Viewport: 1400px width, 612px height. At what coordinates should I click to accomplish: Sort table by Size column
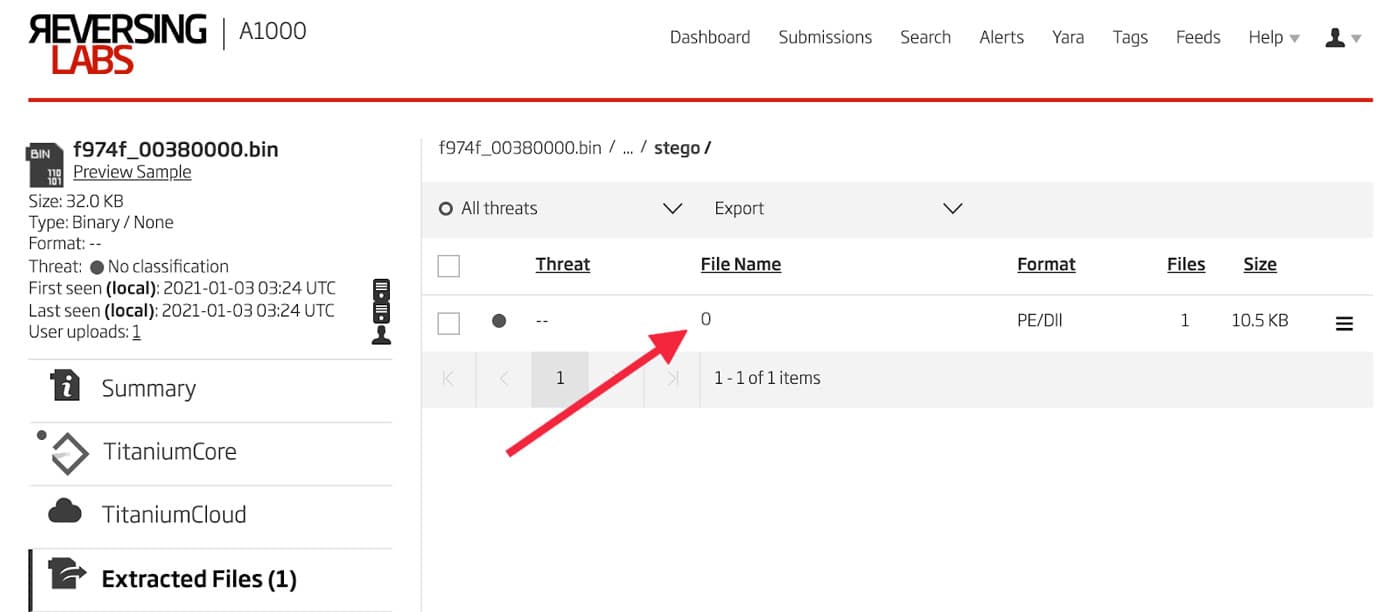(1260, 264)
